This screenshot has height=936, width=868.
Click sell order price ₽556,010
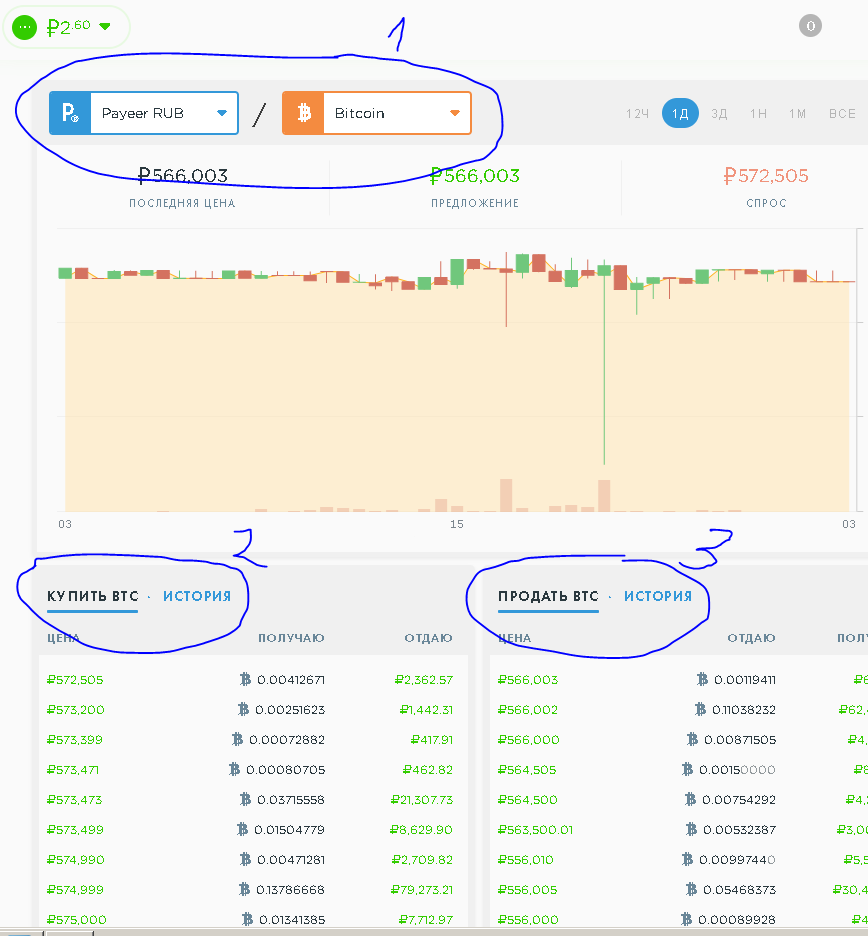point(526,860)
